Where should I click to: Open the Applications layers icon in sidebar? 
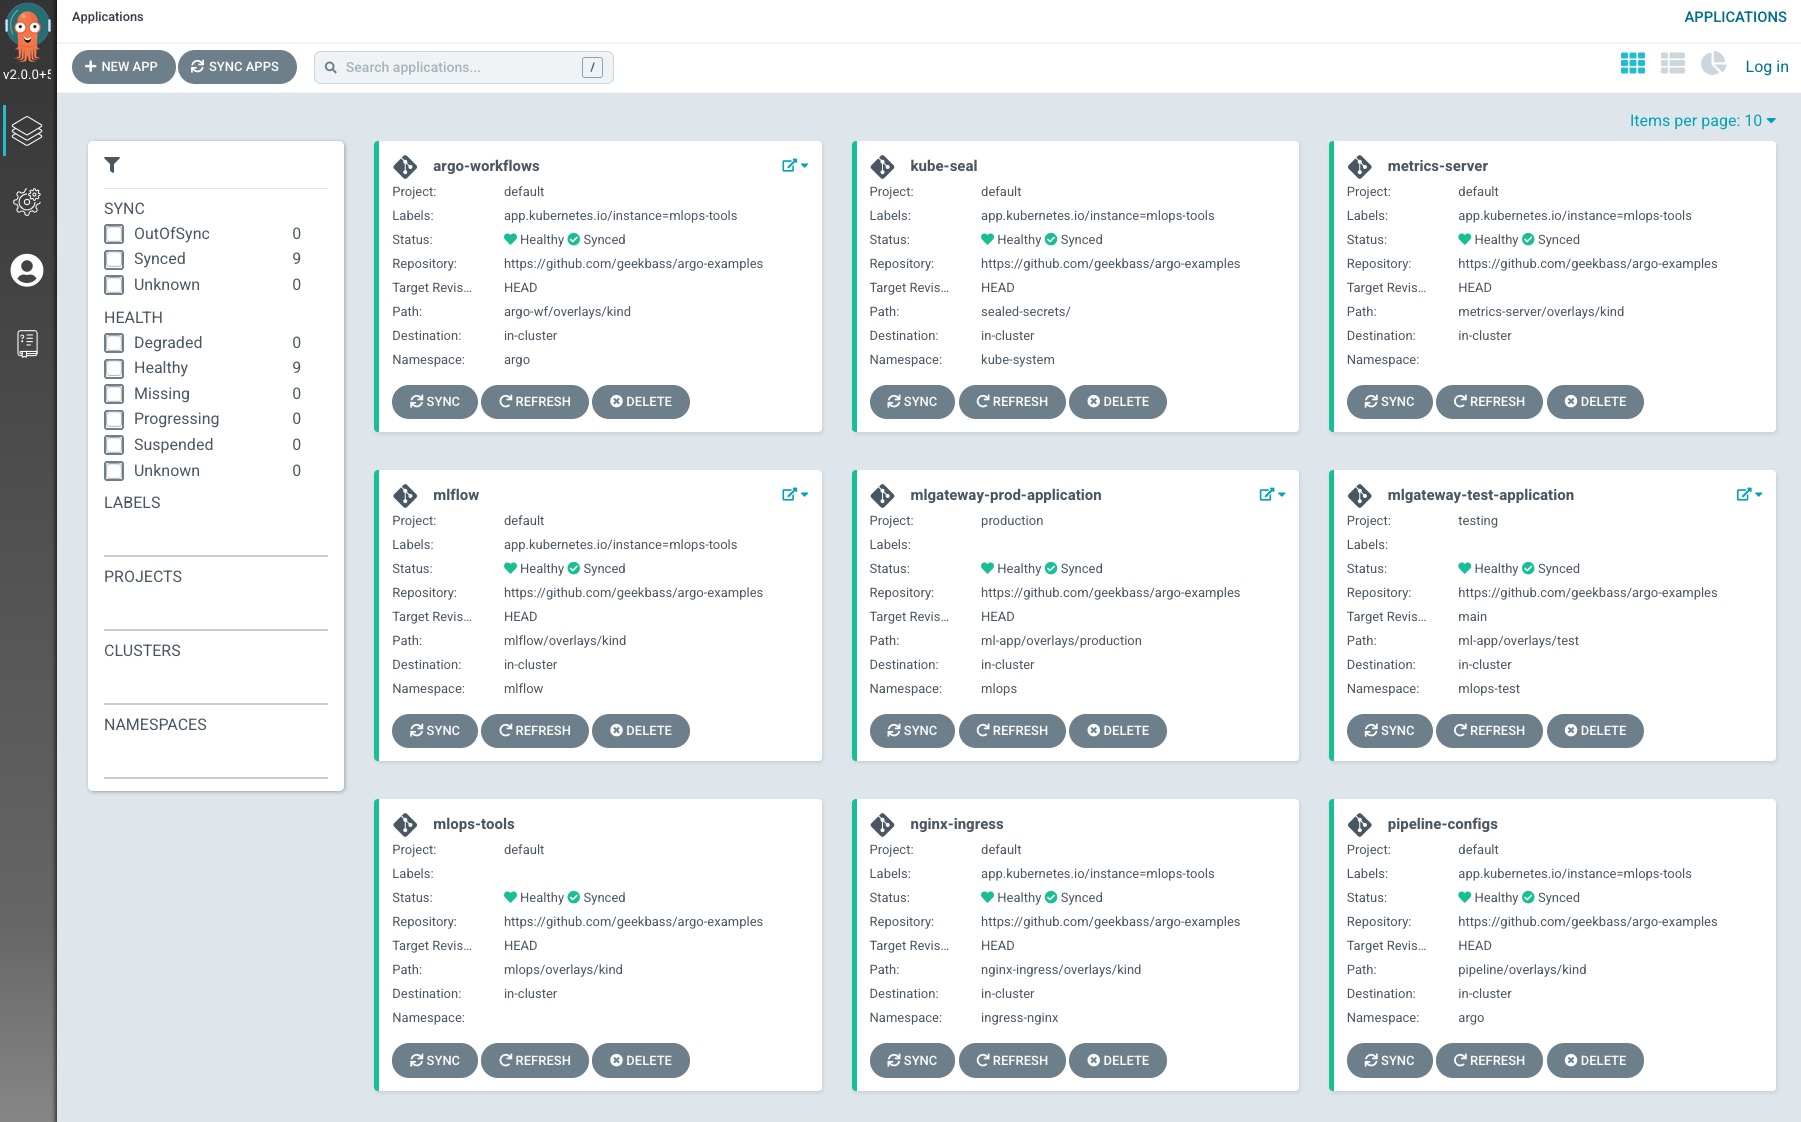click(27, 131)
